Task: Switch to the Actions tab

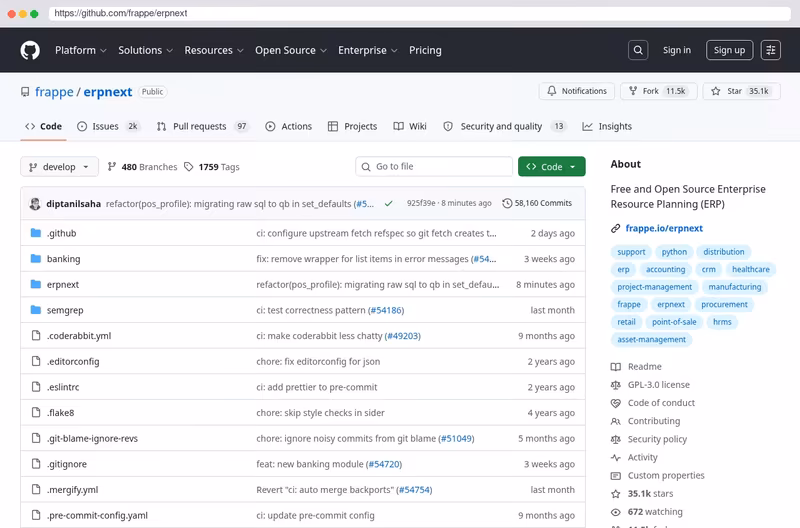Action: point(288,127)
